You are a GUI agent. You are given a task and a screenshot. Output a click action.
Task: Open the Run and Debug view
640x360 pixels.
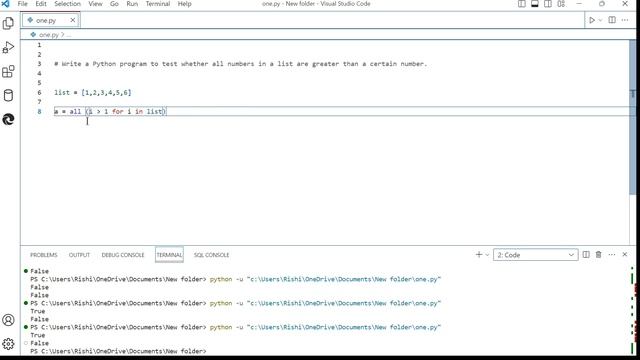tap(8, 47)
